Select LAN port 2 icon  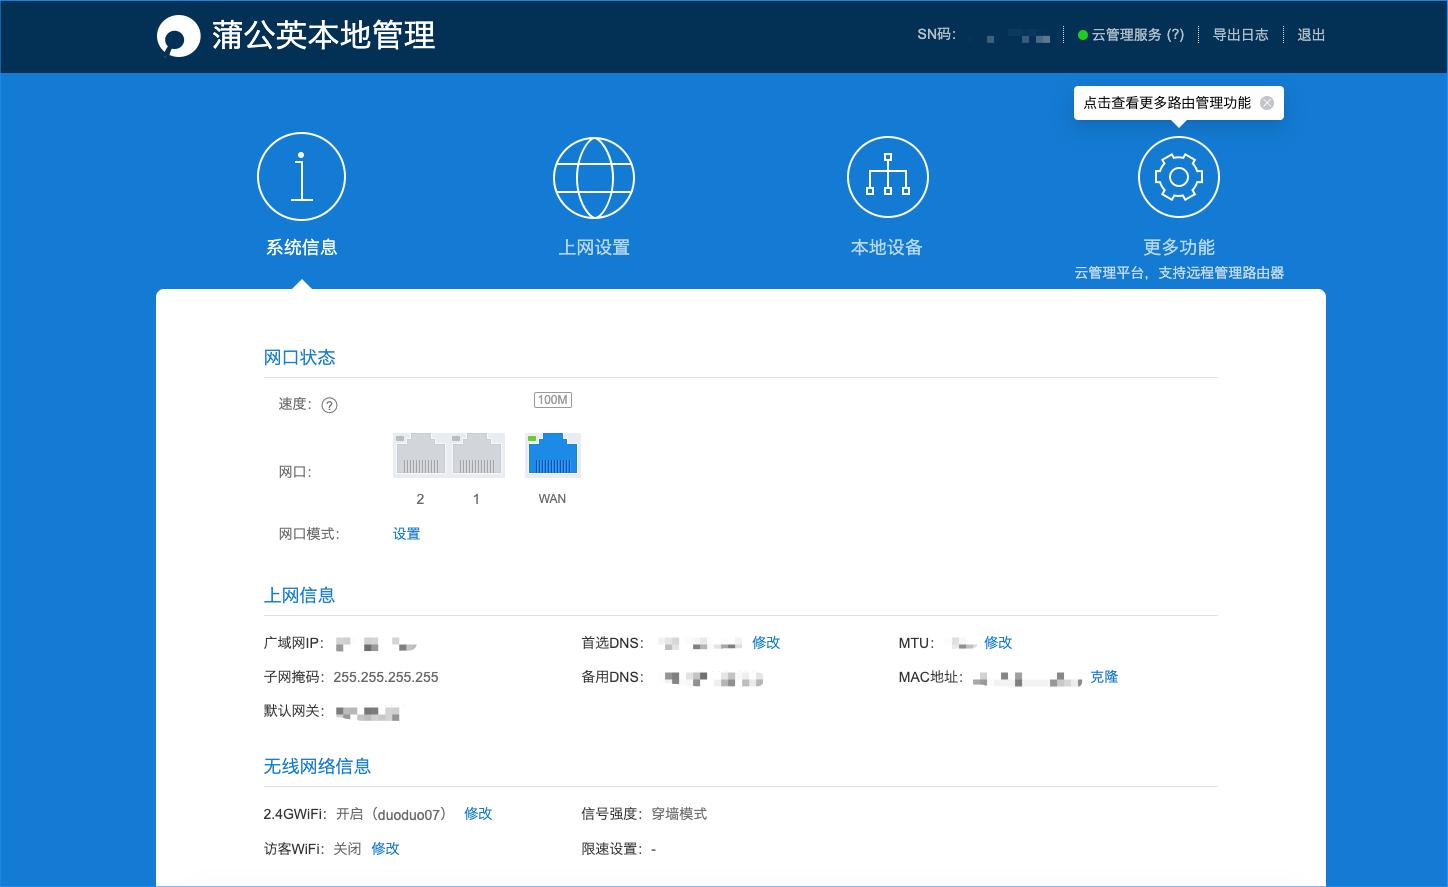pos(420,454)
